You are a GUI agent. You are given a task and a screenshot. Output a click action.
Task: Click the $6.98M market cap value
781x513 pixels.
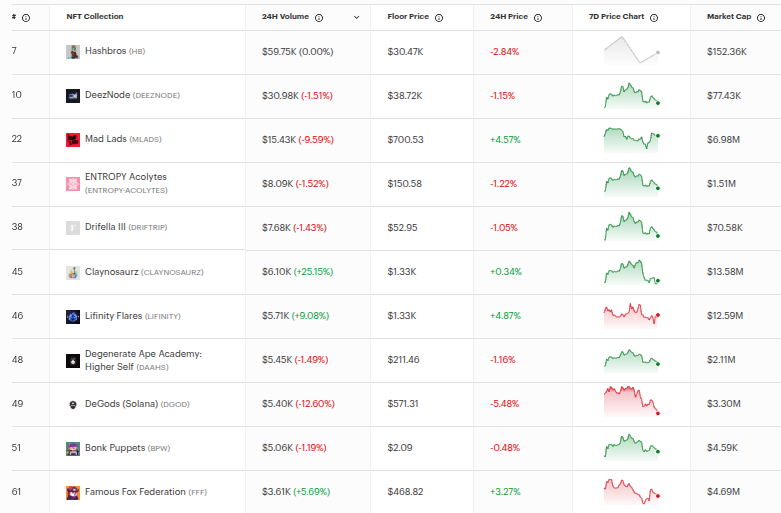tap(723, 140)
